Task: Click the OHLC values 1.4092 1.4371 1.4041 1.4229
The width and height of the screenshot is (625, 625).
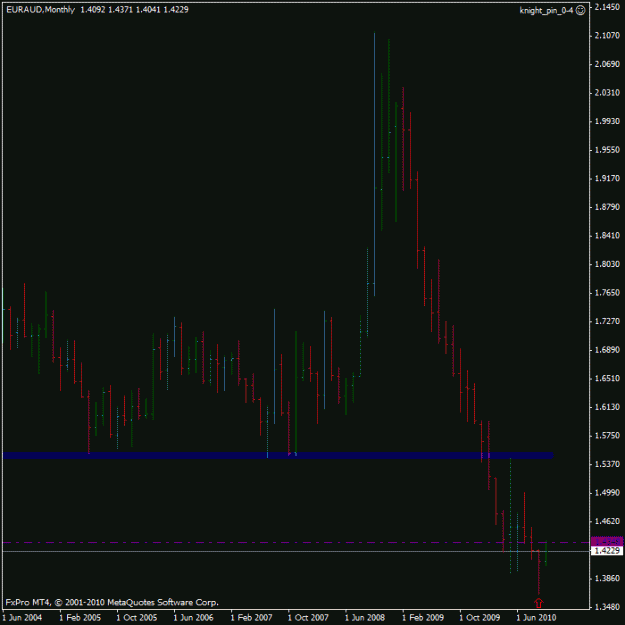Action: pos(134,10)
